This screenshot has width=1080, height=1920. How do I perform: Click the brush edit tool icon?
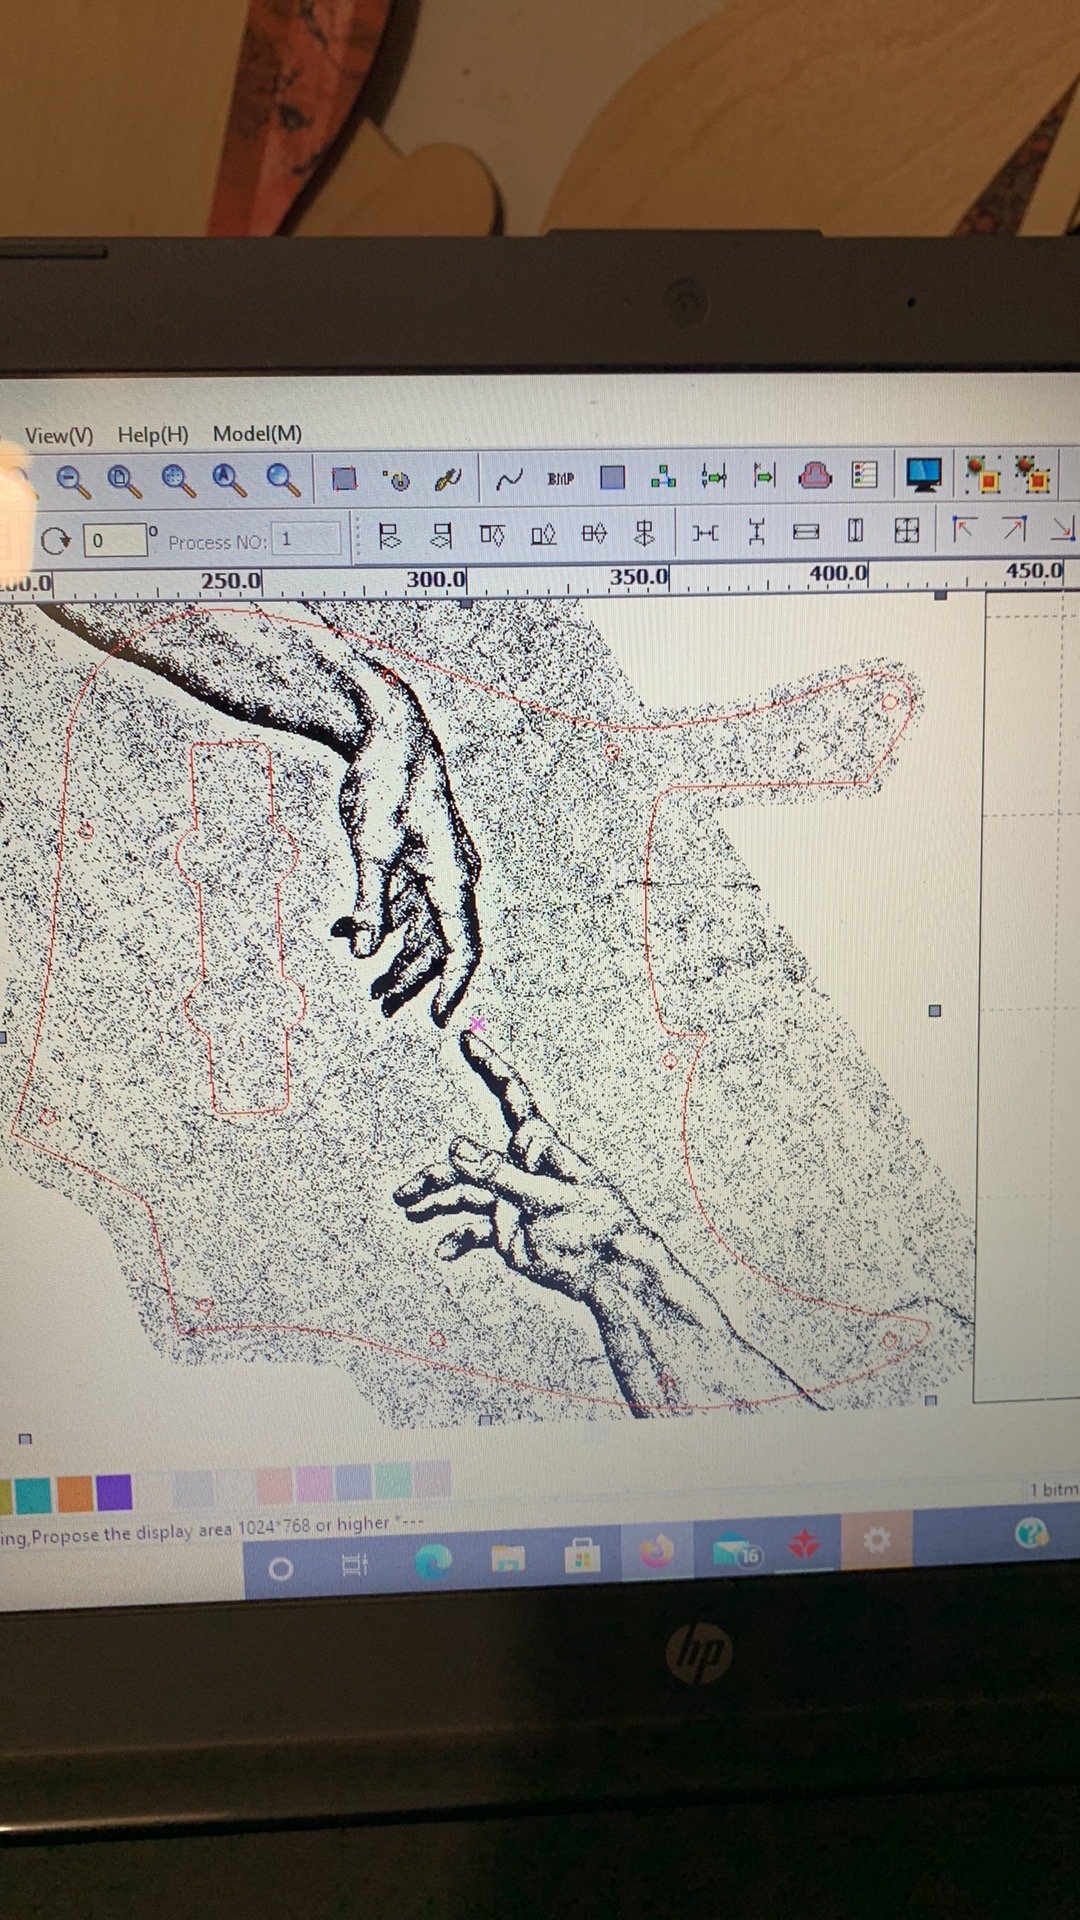pyautogui.click(x=448, y=479)
